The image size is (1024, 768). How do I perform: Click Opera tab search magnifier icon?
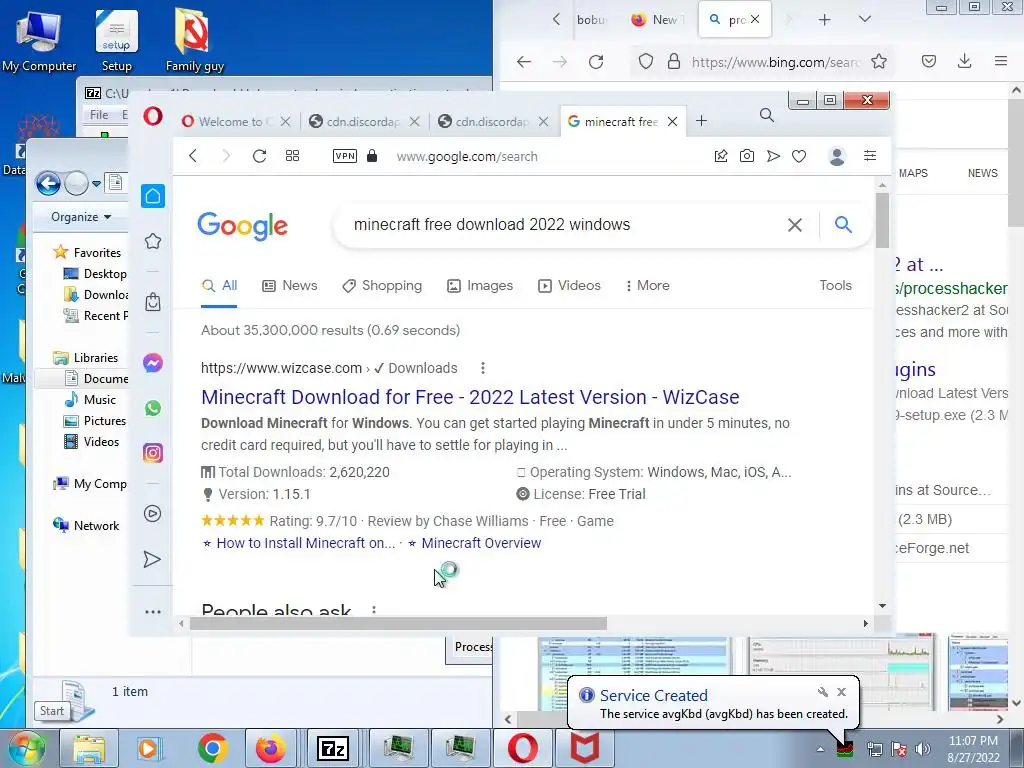767,116
